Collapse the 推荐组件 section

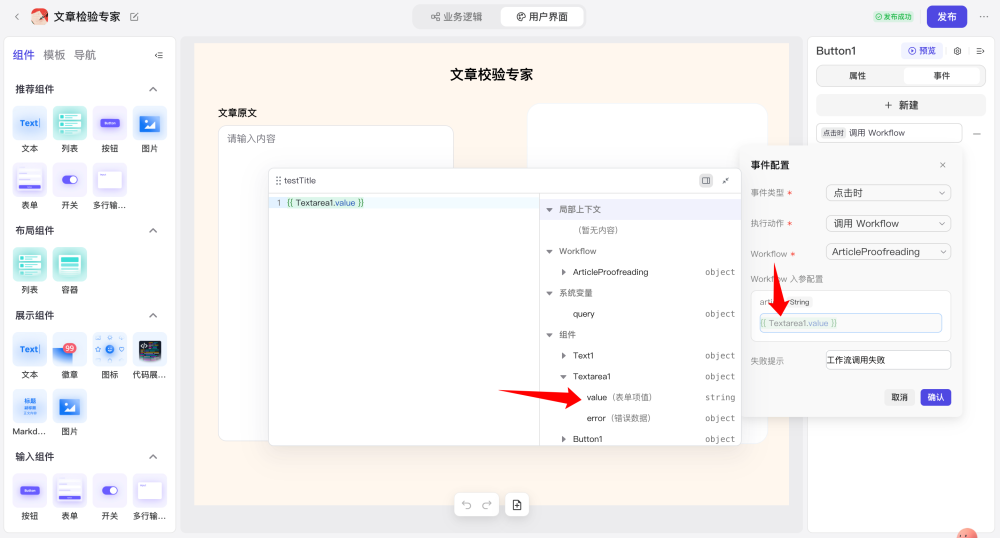coord(153,89)
